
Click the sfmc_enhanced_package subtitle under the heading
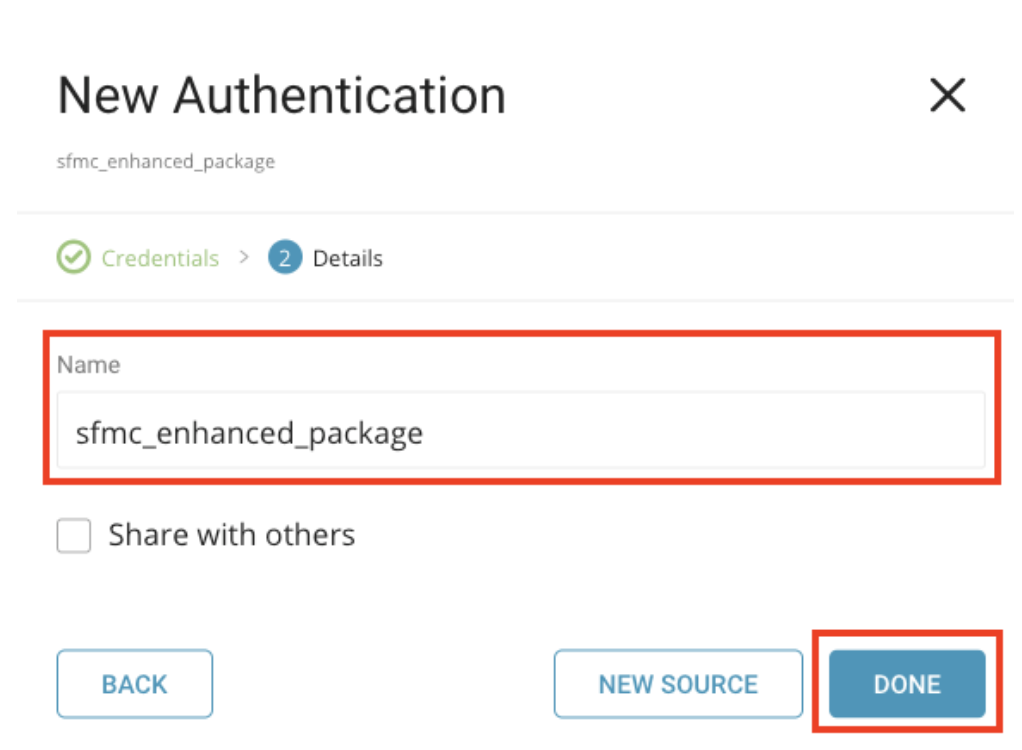[165, 161]
